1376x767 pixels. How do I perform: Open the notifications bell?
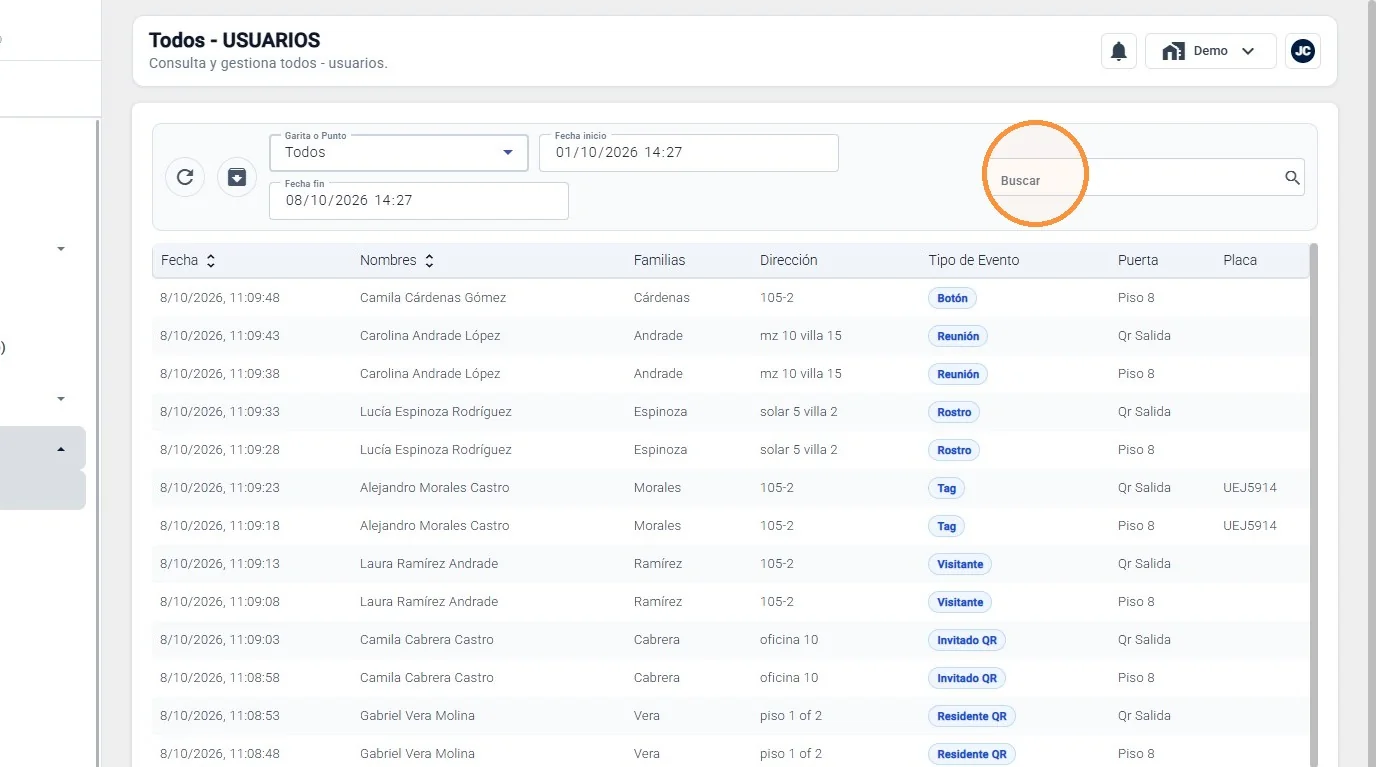[x=1119, y=51]
